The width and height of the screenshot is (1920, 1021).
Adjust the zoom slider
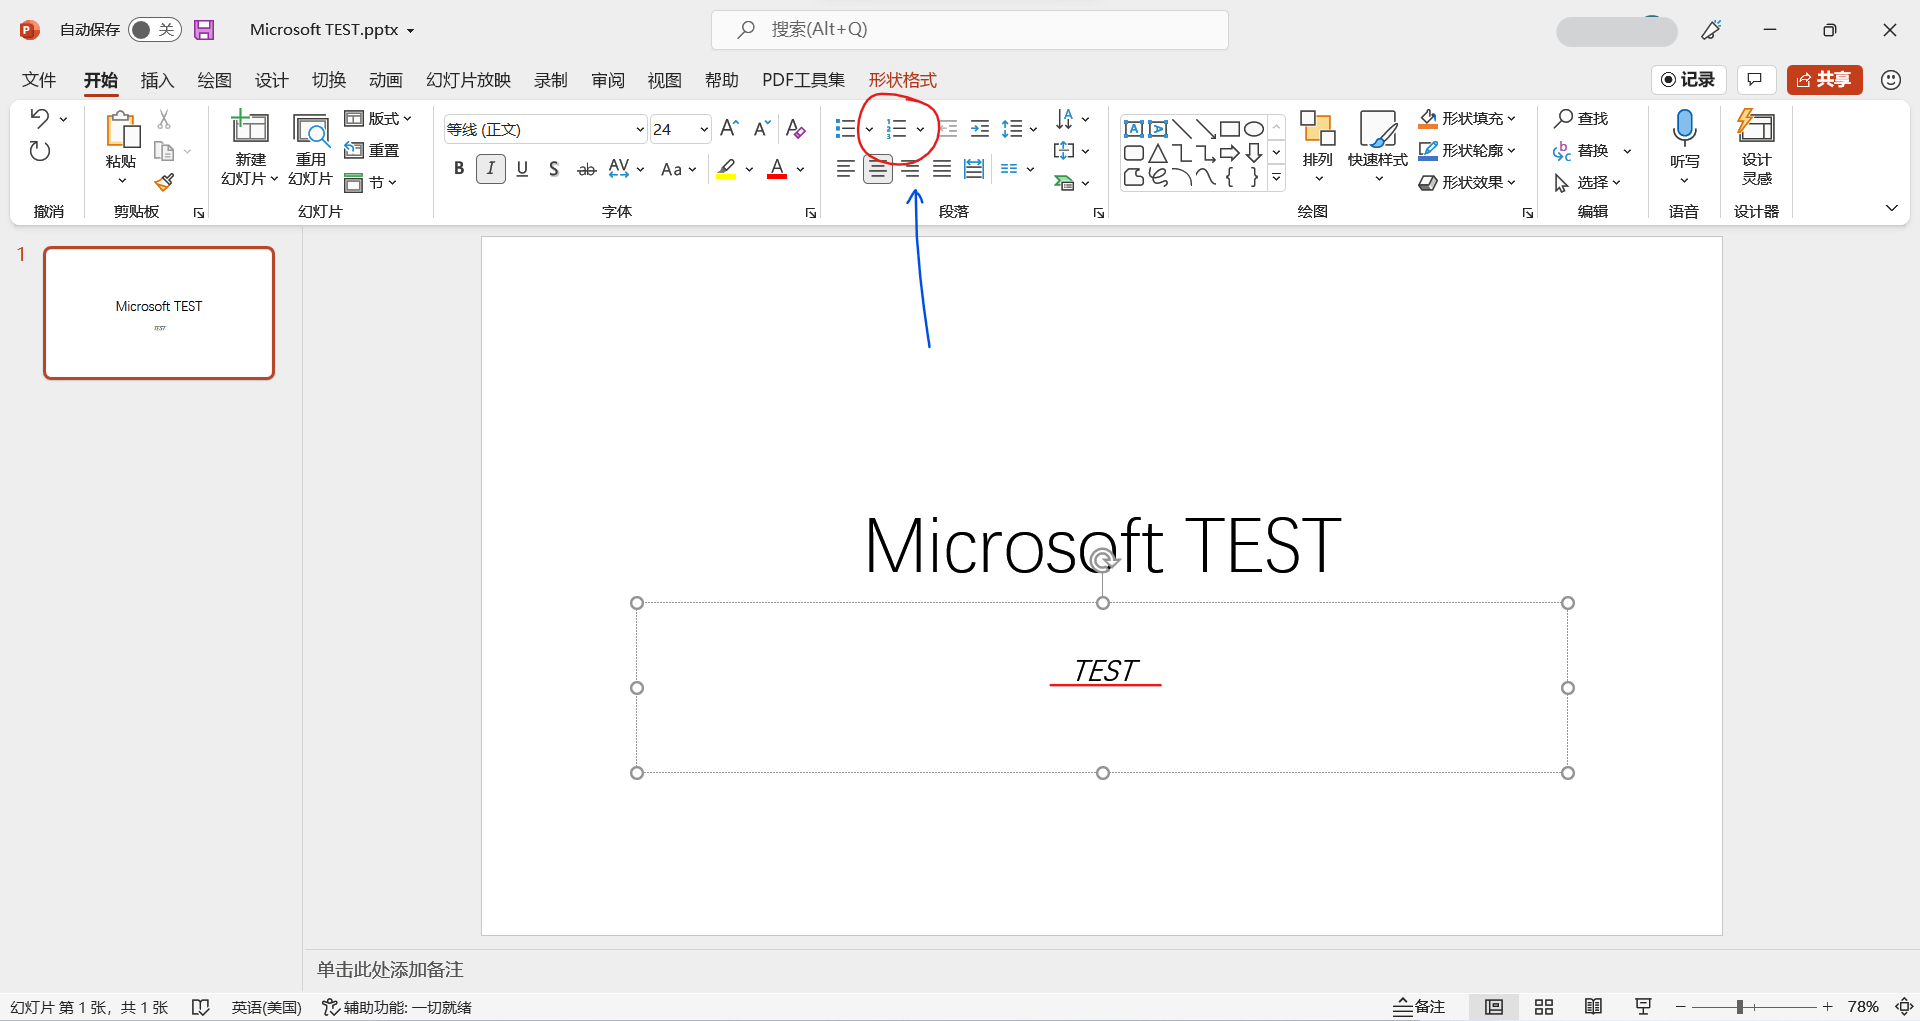(1740, 1007)
